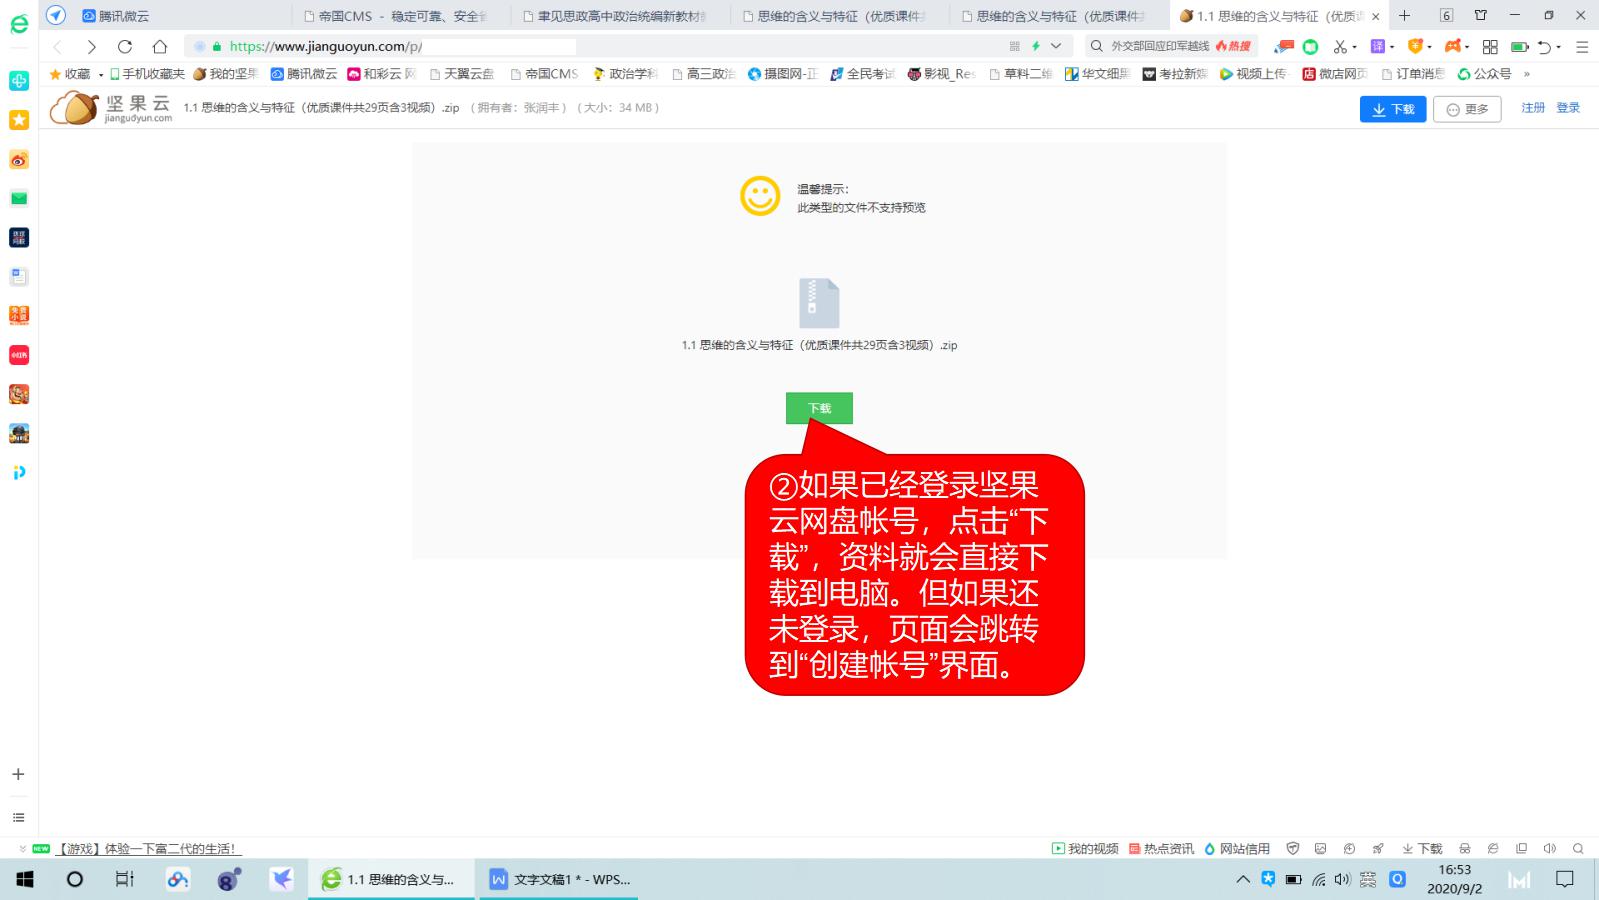This screenshot has width=1599, height=900.
Task: Open the orange shield wallet extension
Action: (x=1415, y=46)
